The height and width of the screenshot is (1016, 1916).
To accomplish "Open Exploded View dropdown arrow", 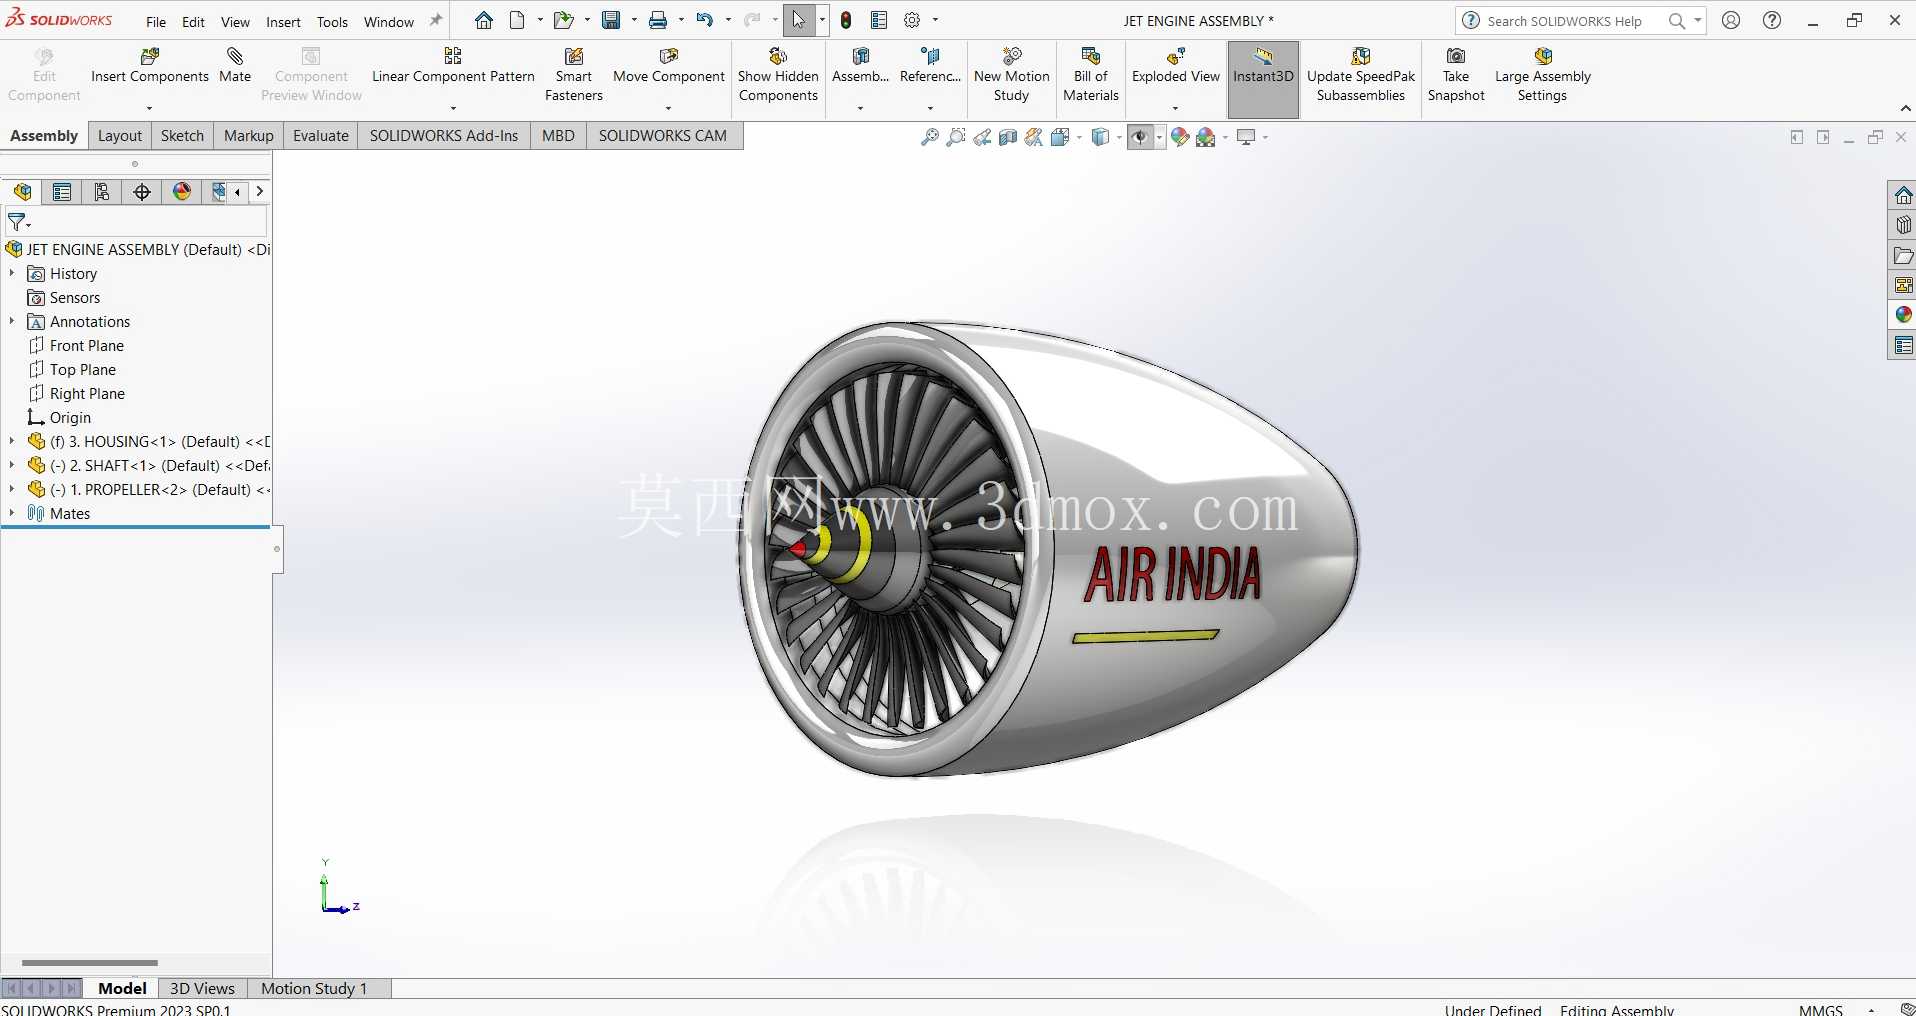I will pos(1175,108).
